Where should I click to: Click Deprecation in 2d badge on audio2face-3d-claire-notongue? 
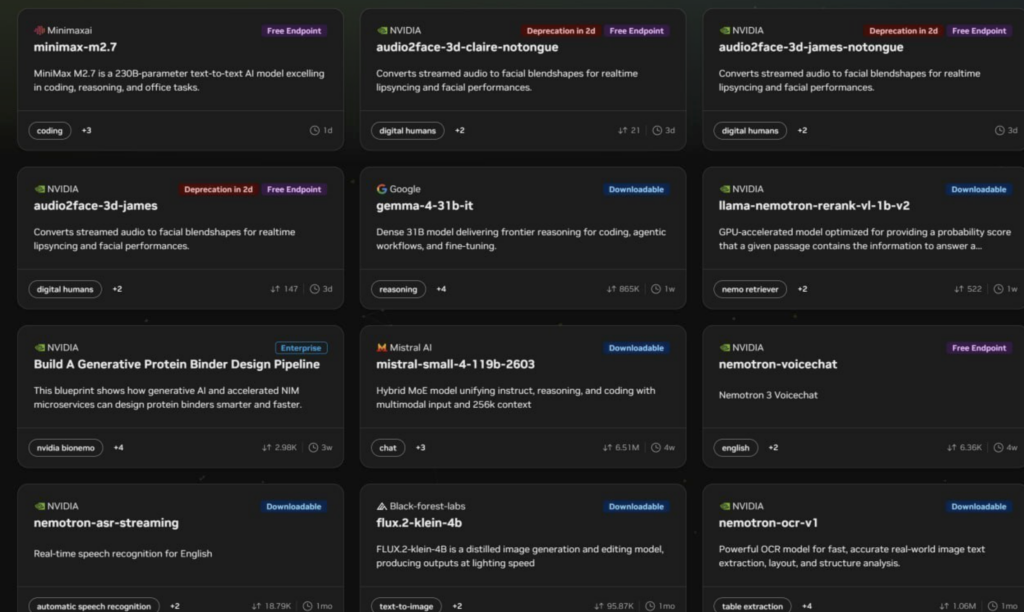(x=560, y=31)
